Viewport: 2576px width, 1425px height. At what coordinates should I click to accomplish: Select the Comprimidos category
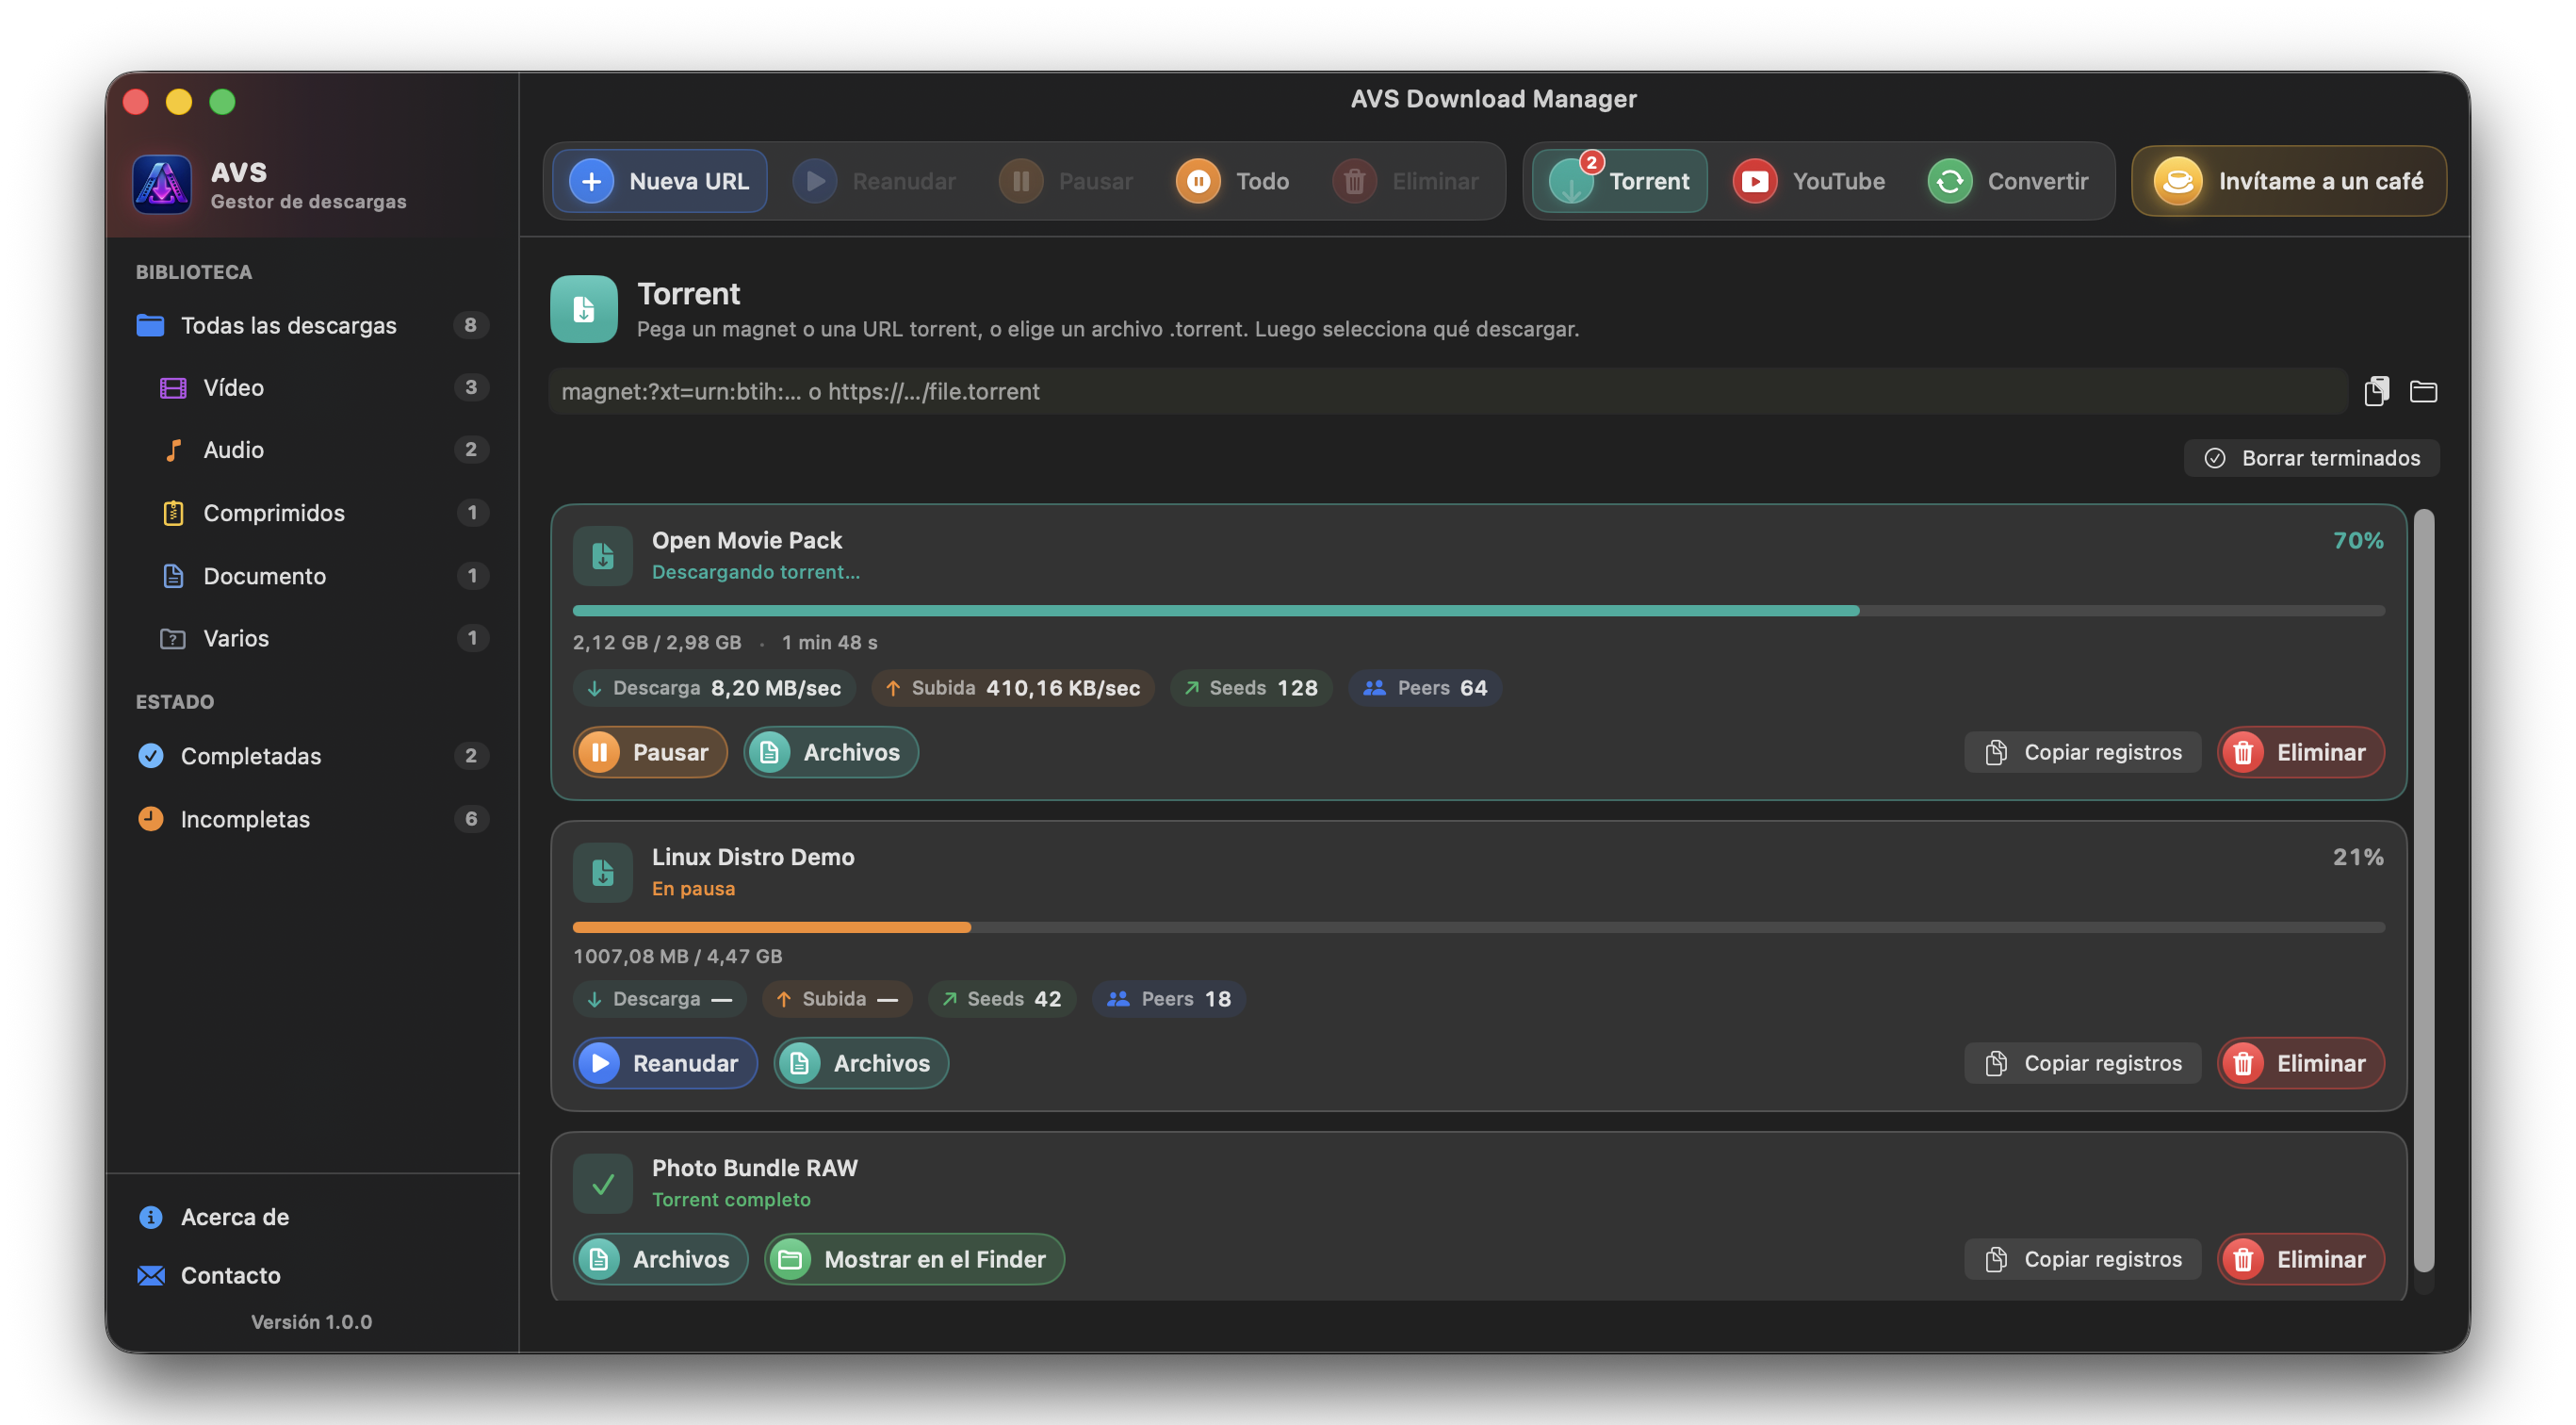[312, 513]
